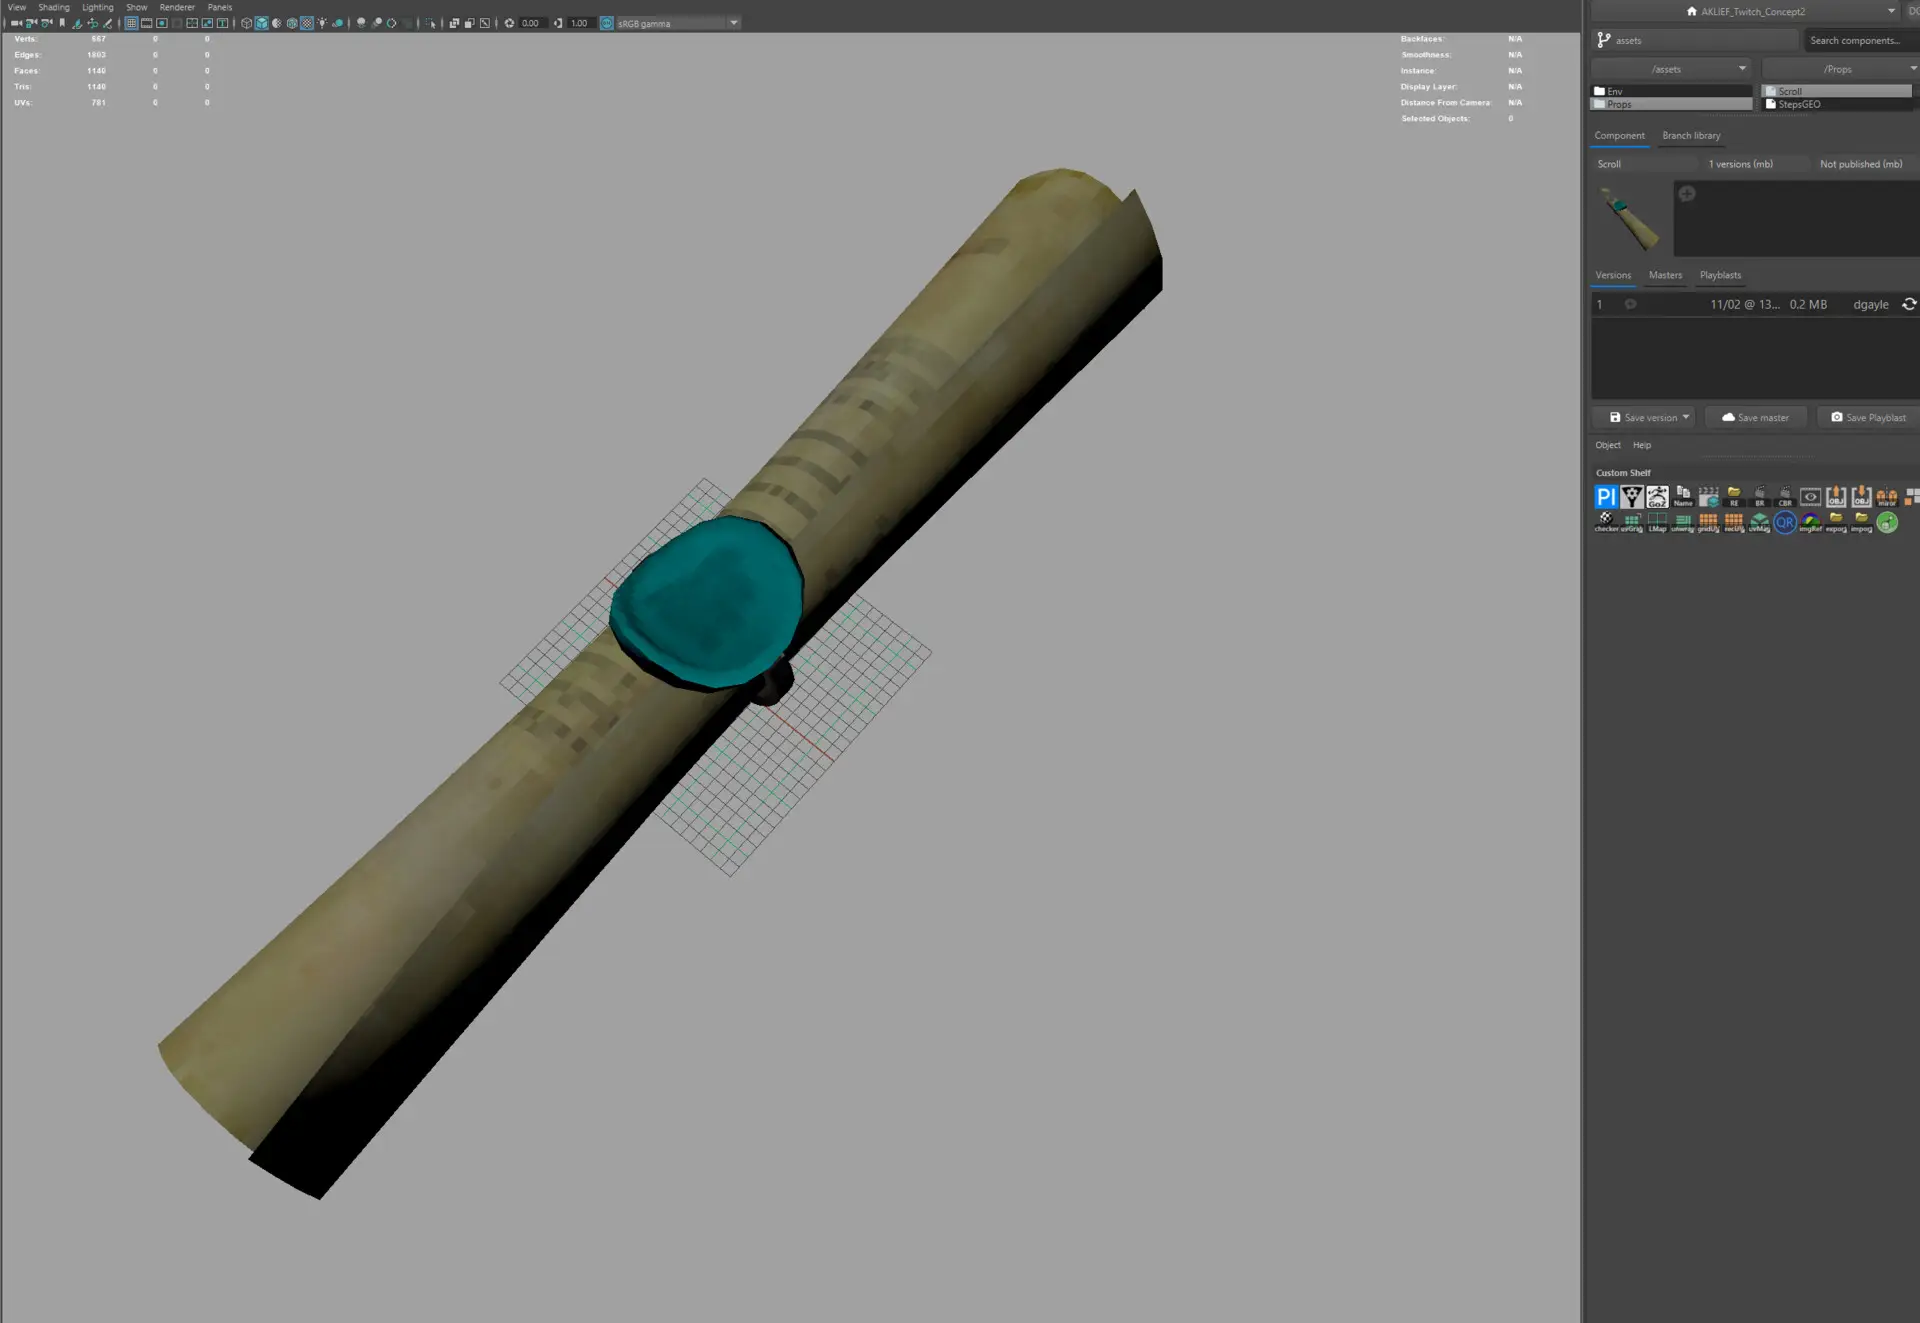
Task: Click the refresh icon beside dgayle
Action: pos(1908,304)
